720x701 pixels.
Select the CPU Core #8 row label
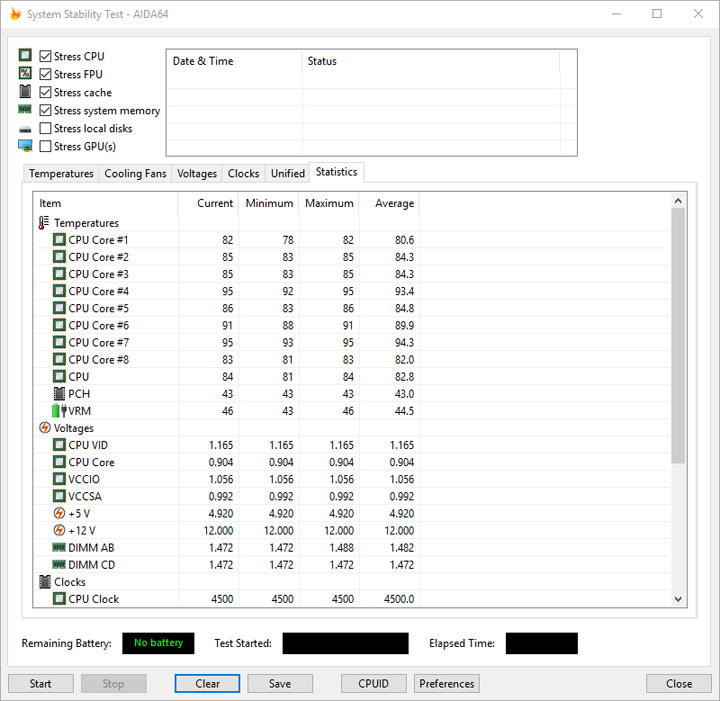pos(98,359)
